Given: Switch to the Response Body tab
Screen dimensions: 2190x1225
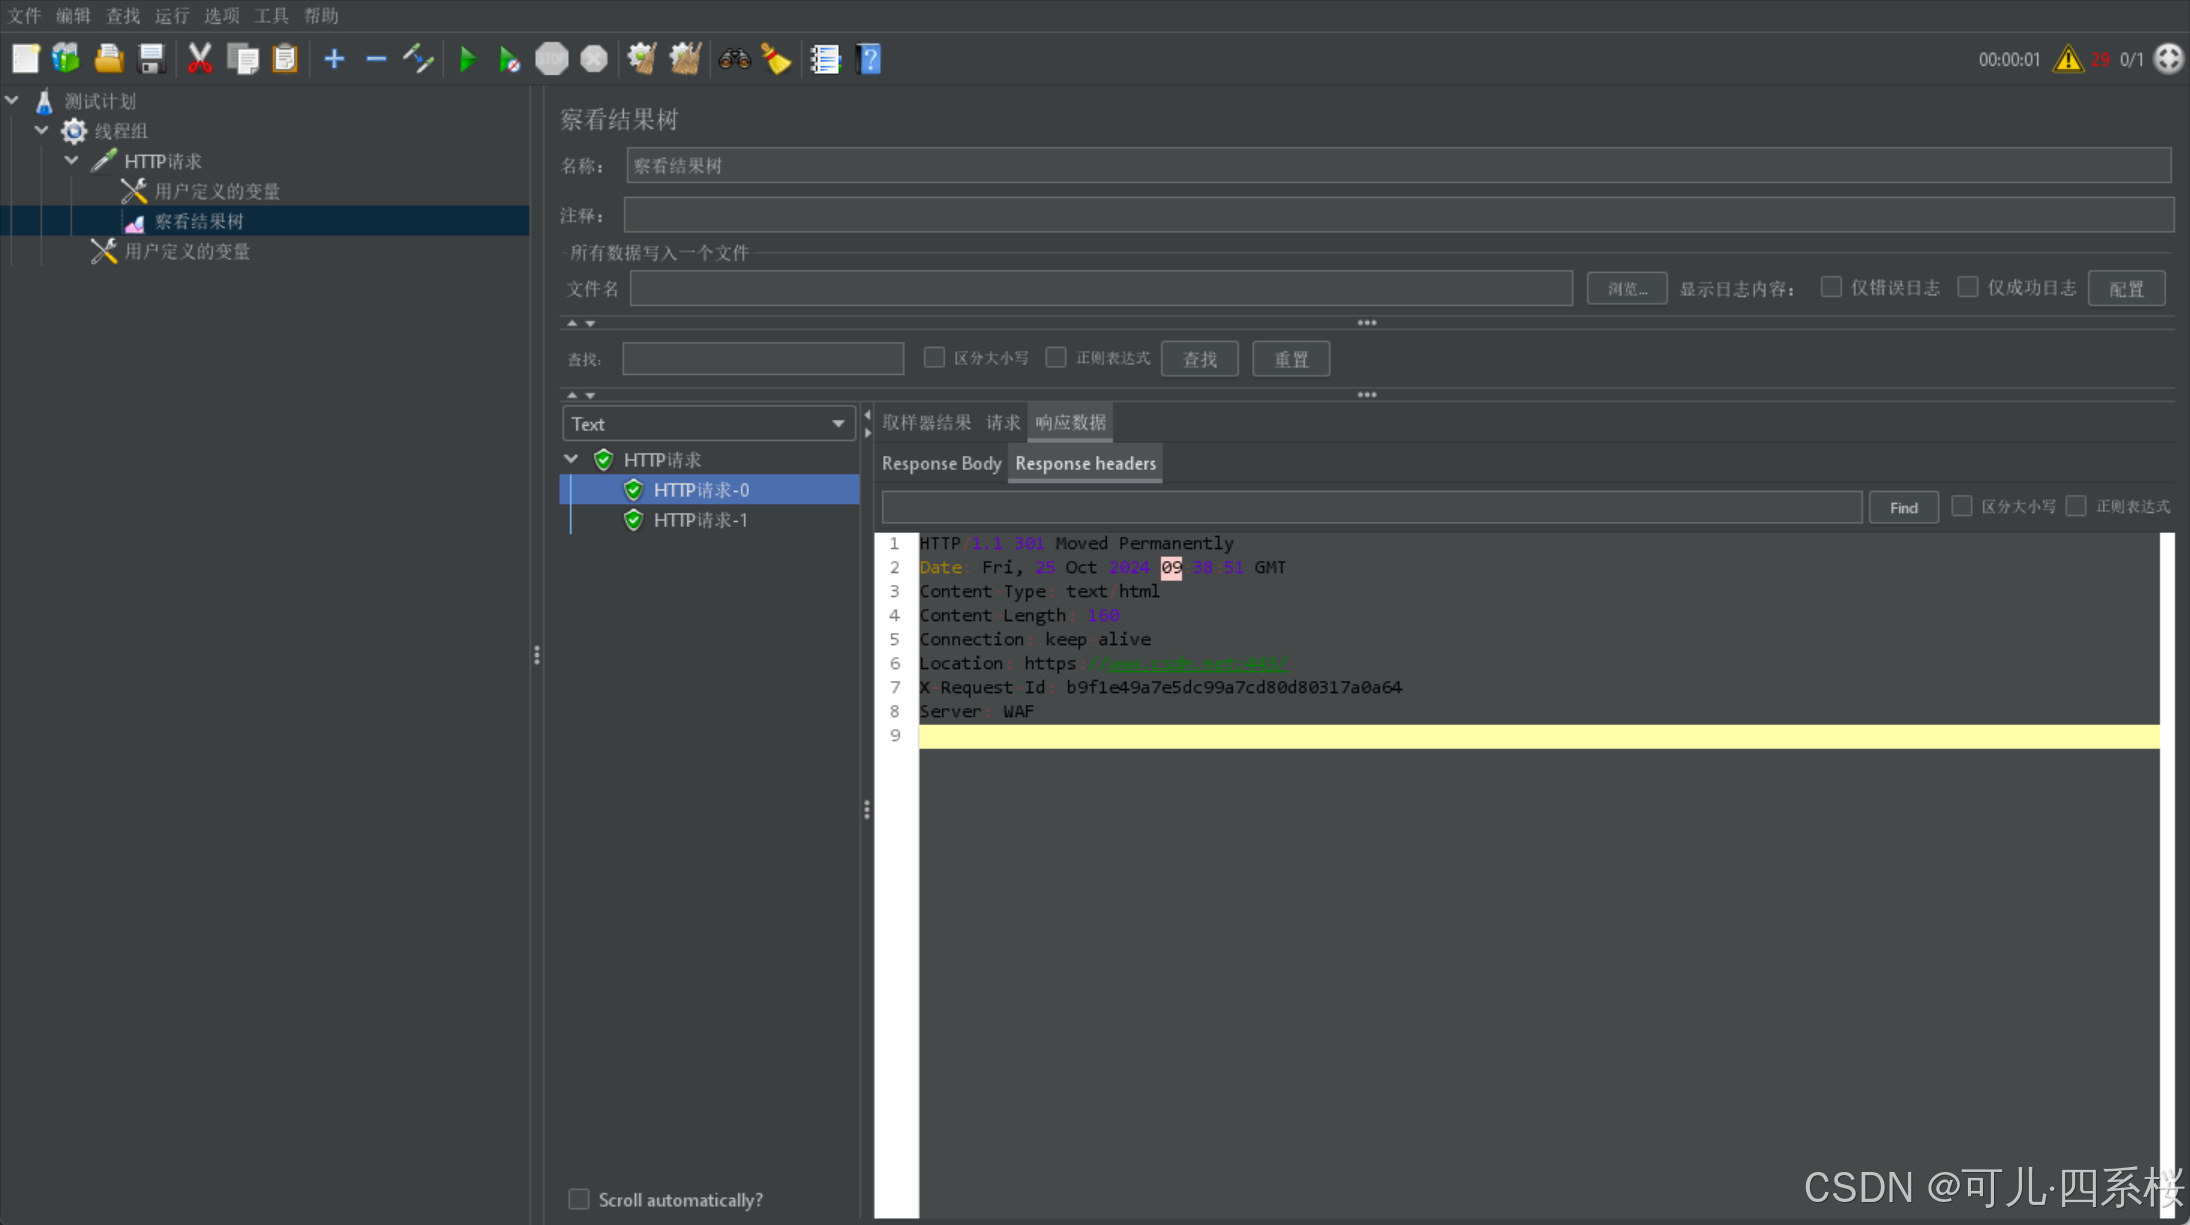Looking at the screenshot, I should coord(941,463).
